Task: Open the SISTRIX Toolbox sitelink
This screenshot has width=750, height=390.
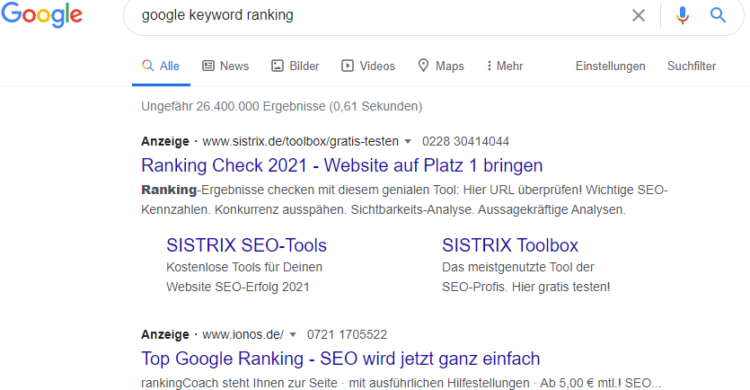Action: [x=510, y=245]
